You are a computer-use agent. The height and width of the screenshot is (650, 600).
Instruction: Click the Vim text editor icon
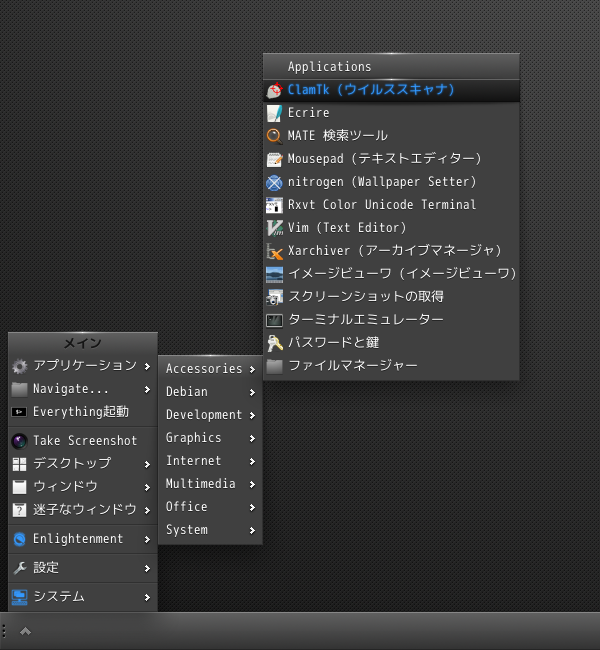[274, 228]
